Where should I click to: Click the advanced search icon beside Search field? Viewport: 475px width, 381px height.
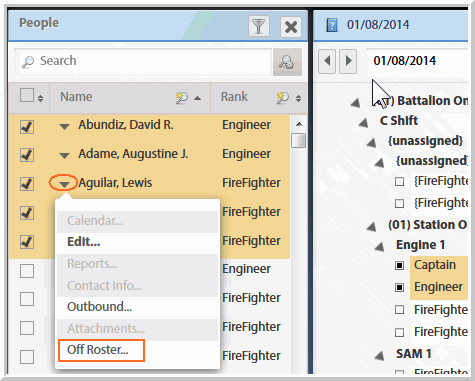tap(287, 62)
